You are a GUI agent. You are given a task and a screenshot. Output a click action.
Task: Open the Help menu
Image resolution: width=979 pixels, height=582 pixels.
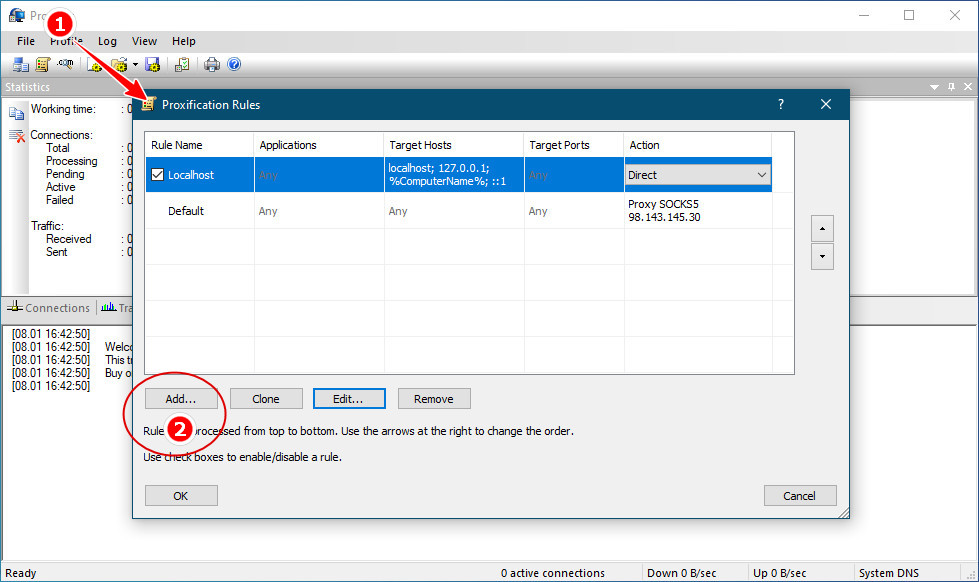point(184,41)
